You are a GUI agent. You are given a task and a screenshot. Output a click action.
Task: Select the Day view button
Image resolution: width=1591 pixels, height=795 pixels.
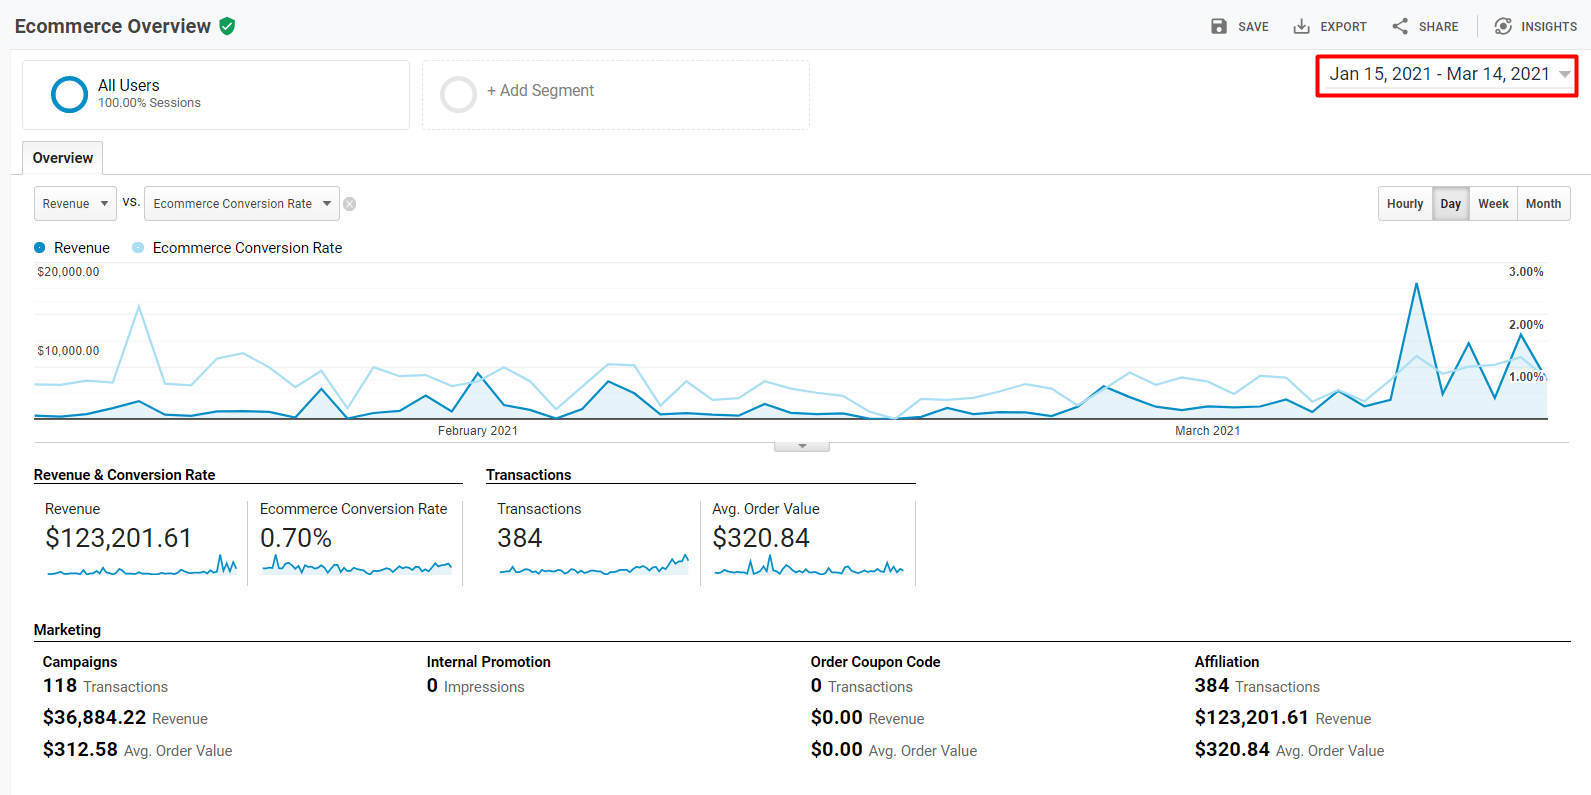pyautogui.click(x=1450, y=204)
